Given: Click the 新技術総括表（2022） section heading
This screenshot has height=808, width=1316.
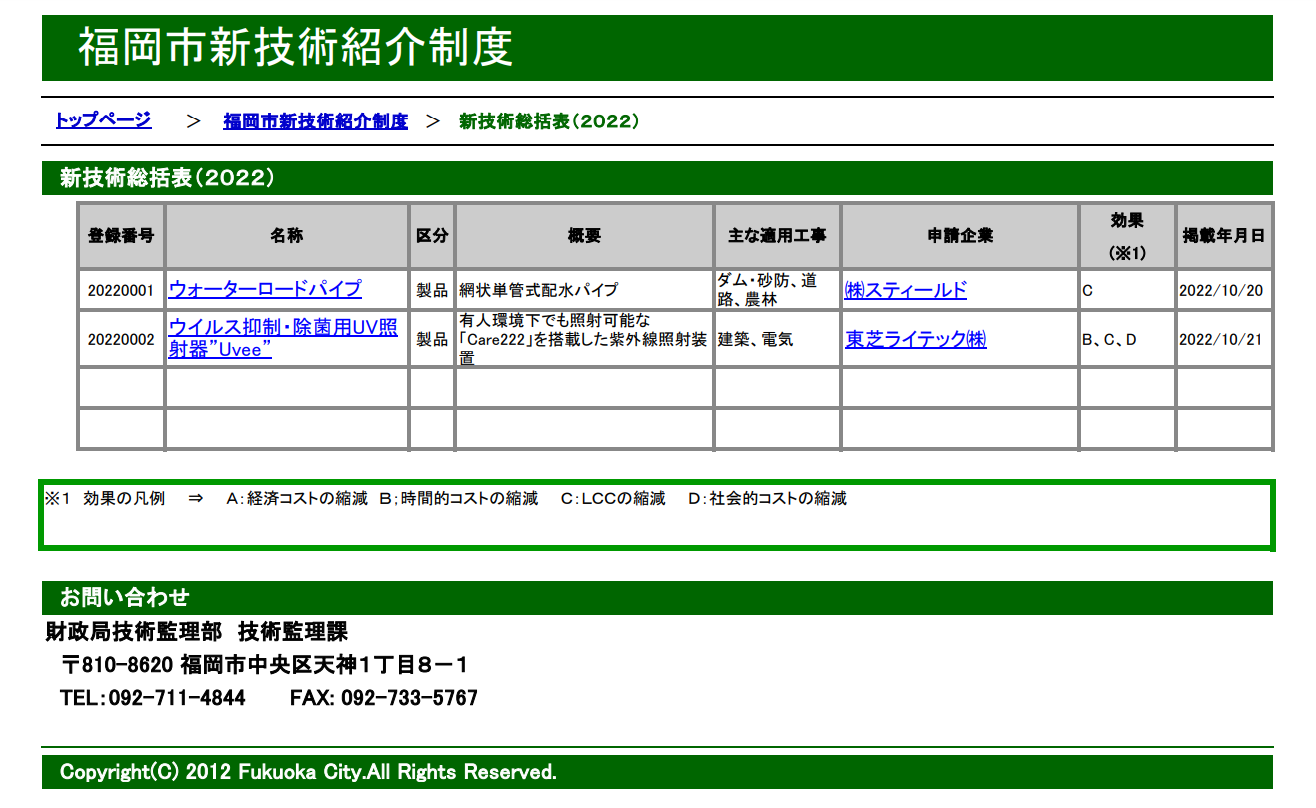Looking at the screenshot, I should [x=657, y=178].
